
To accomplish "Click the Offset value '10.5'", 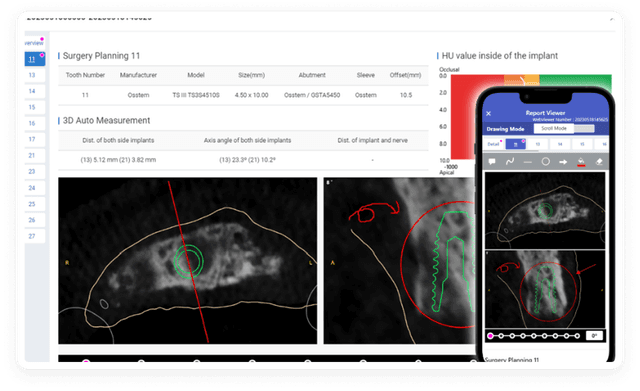I will (x=406, y=95).
